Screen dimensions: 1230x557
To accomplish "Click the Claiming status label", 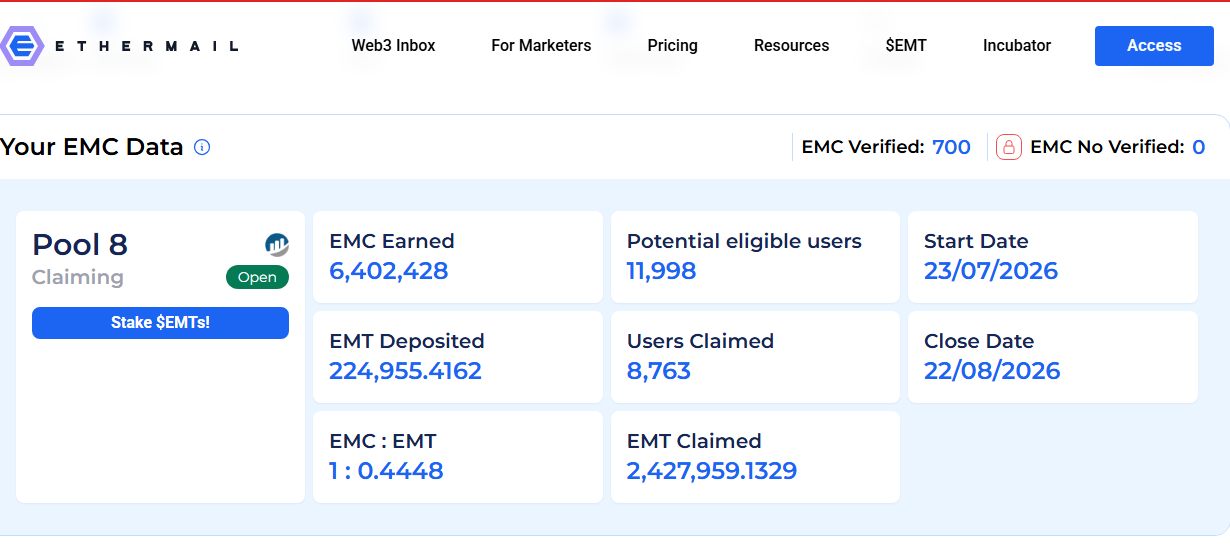I will 78,278.
